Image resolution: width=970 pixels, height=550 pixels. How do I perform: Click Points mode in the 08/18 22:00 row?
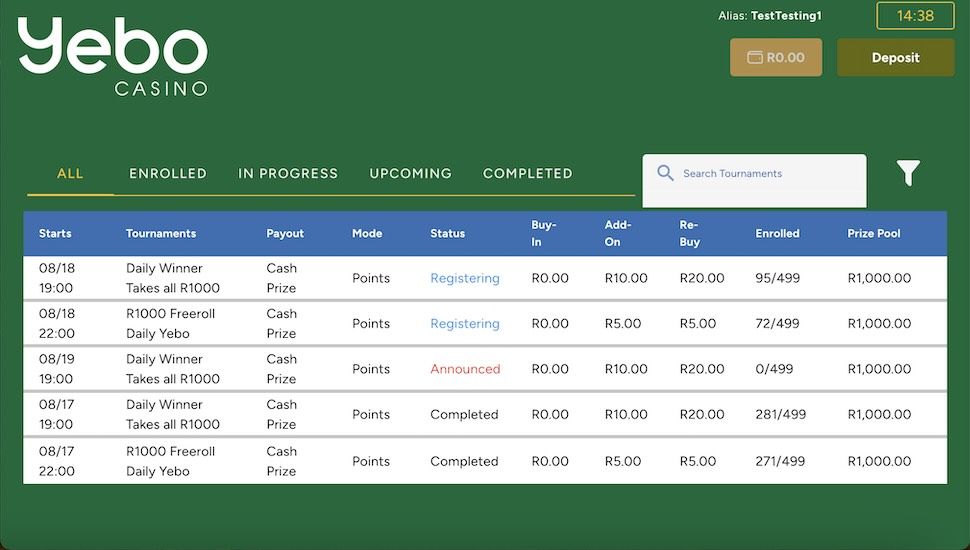371,324
